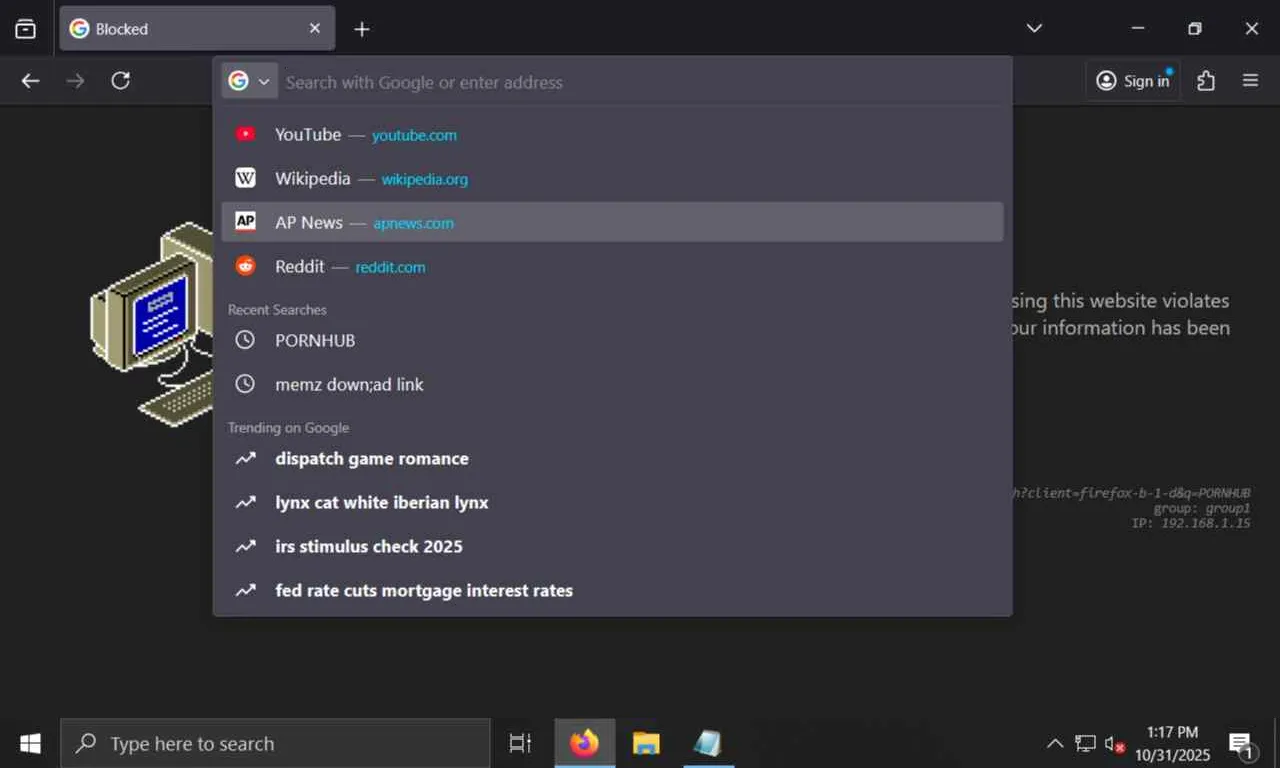The height and width of the screenshot is (768, 1280).
Task: Open the search engine selector dropdown
Action: pyautogui.click(x=249, y=82)
